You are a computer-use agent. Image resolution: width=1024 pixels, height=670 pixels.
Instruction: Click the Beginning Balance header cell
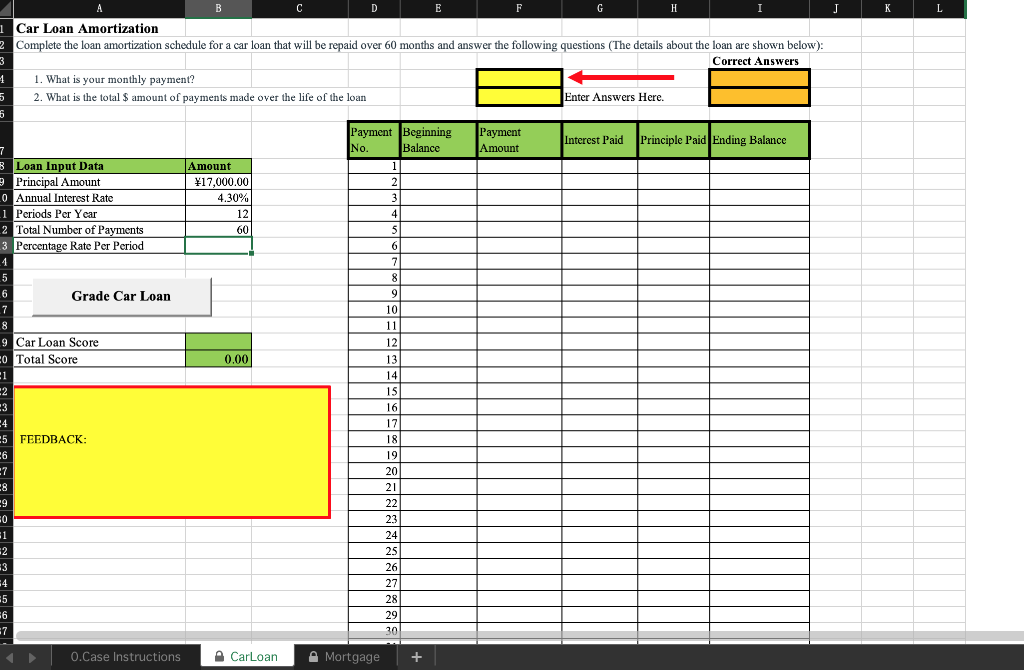click(439, 140)
